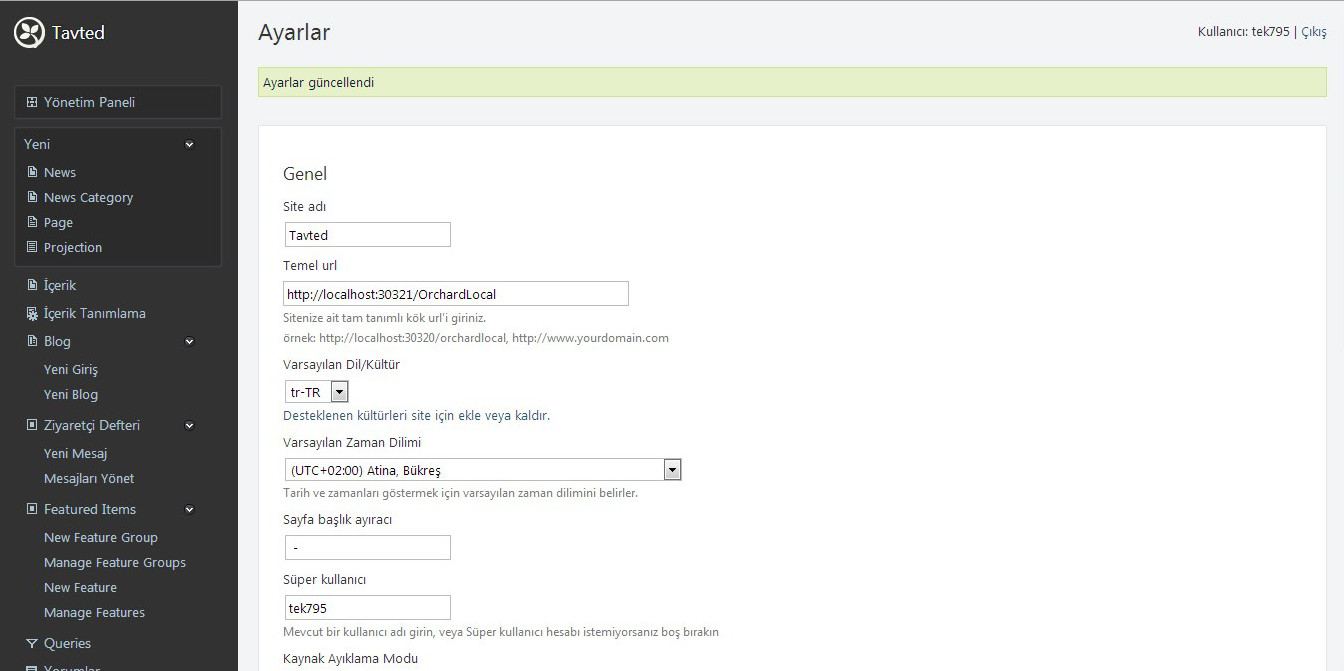
Task: Open the Varsayılan Dil/Kültür dropdown
Action: click(x=339, y=392)
